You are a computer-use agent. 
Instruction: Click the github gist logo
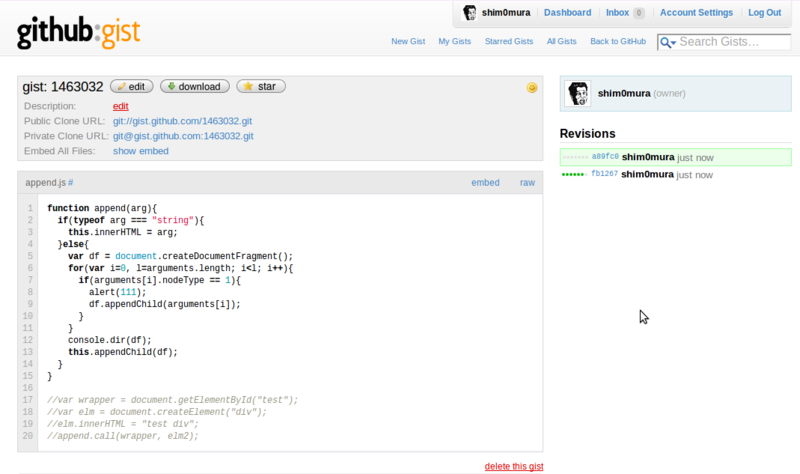[78, 32]
